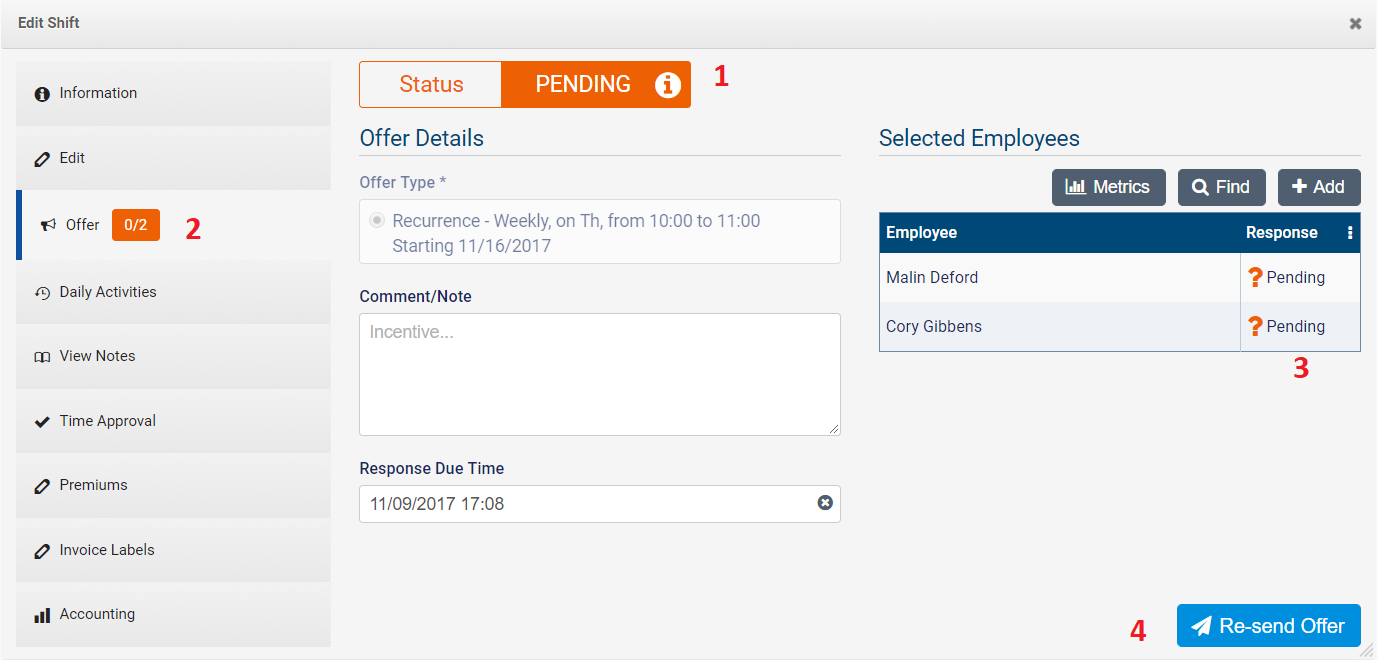Click the megaphone icon beside Offer
The image size is (1378, 662).
point(48,226)
